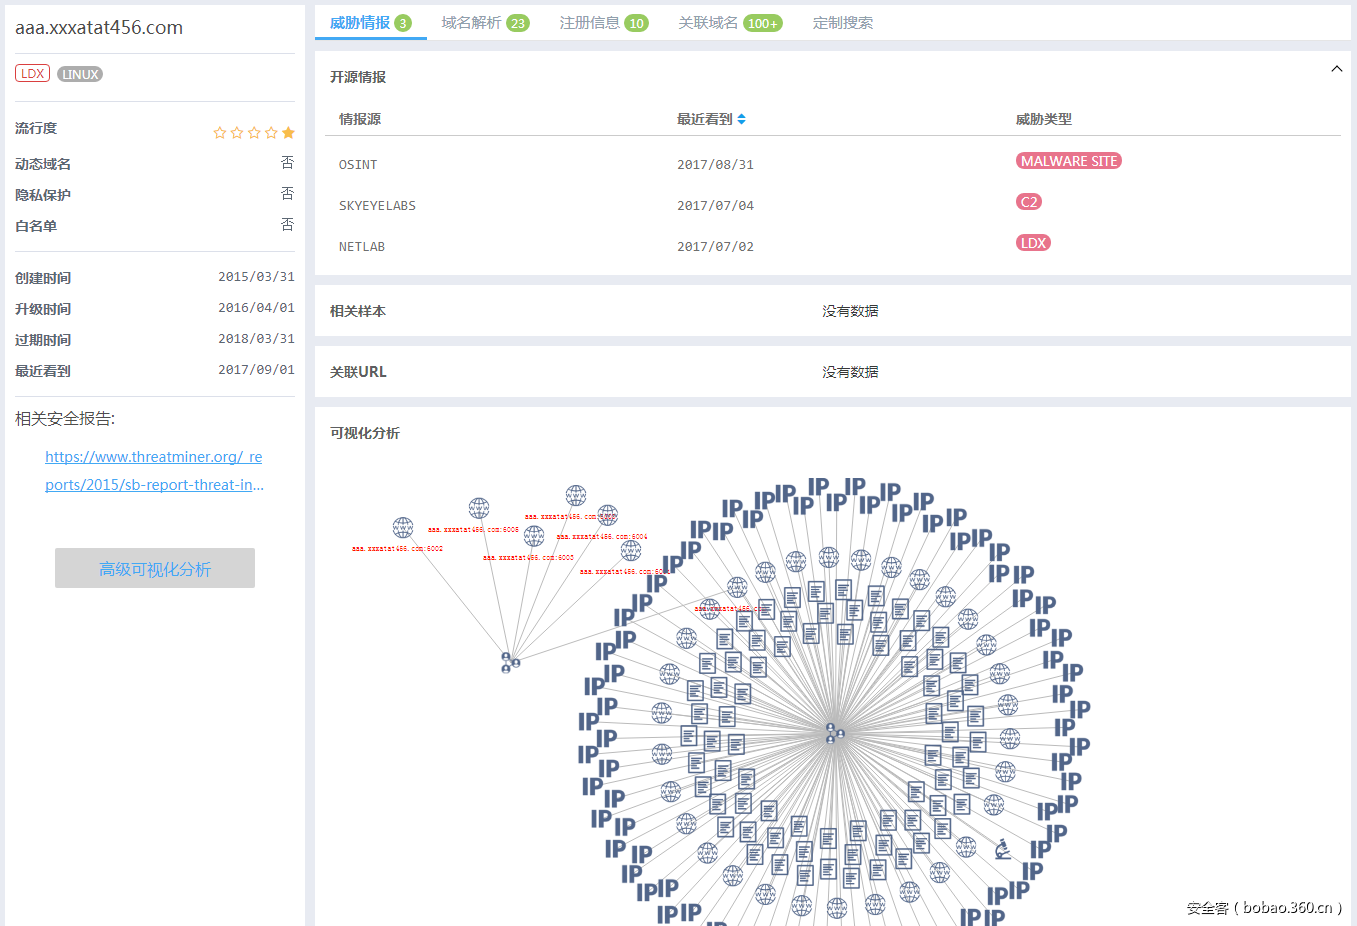Open the 关联域名 tab
Image resolution: width=1357 pixels, height=926 pixels.
pyautogui.click(x=729, y=23)
